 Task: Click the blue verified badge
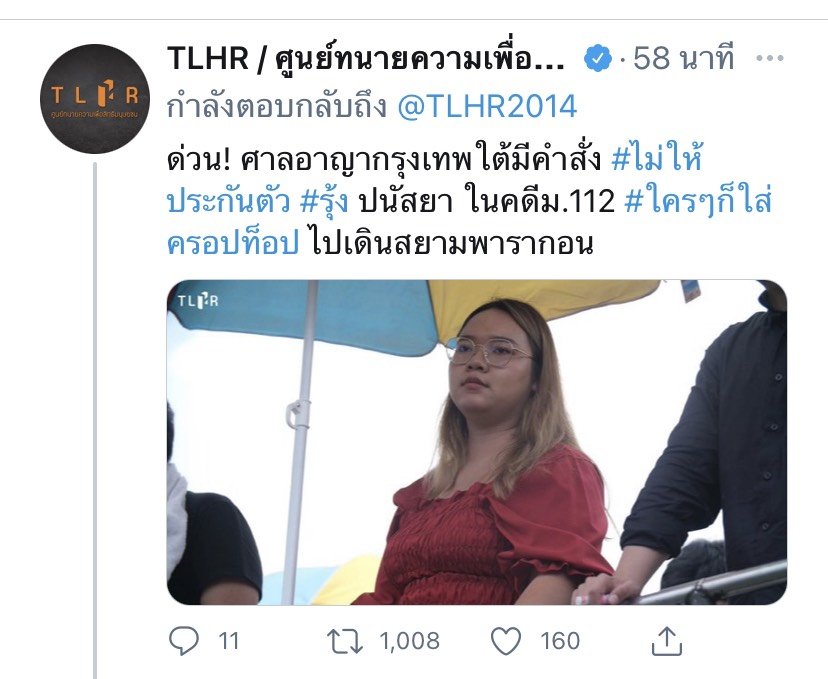point(597,58)
